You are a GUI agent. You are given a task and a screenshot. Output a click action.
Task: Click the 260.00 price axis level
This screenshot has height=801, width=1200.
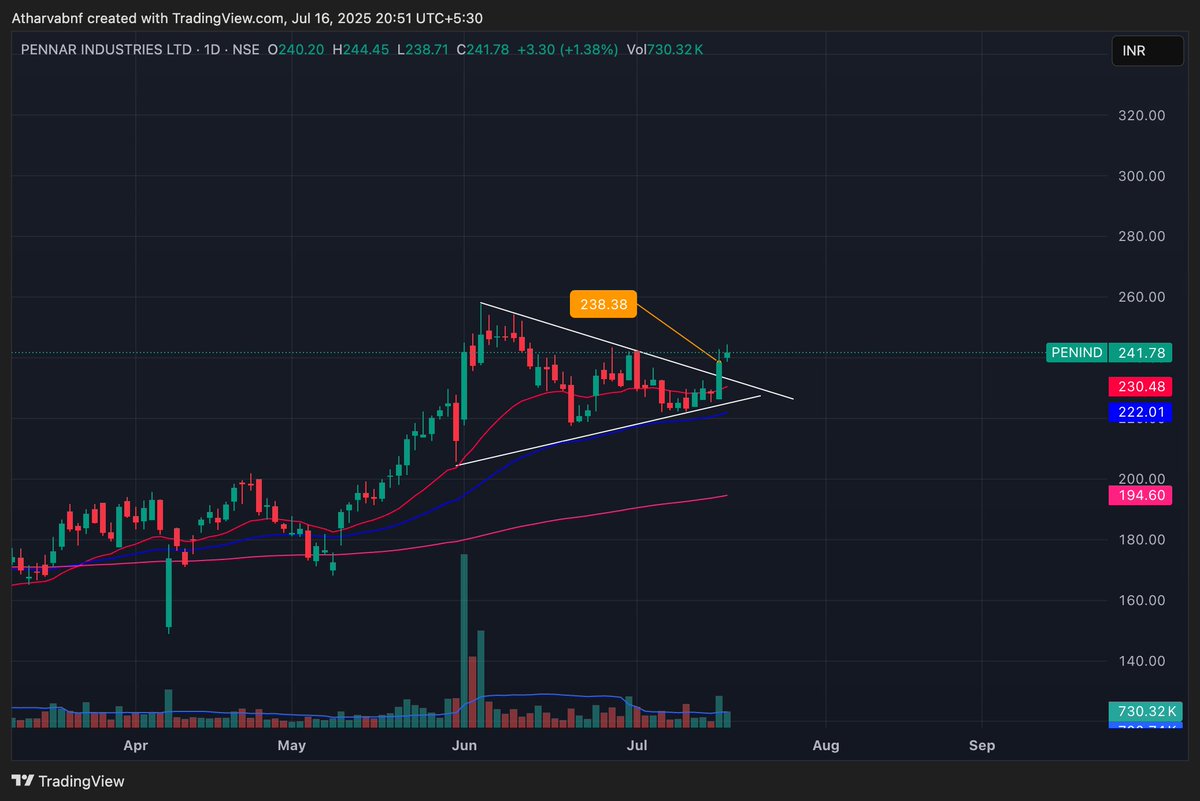[1141, 297]
